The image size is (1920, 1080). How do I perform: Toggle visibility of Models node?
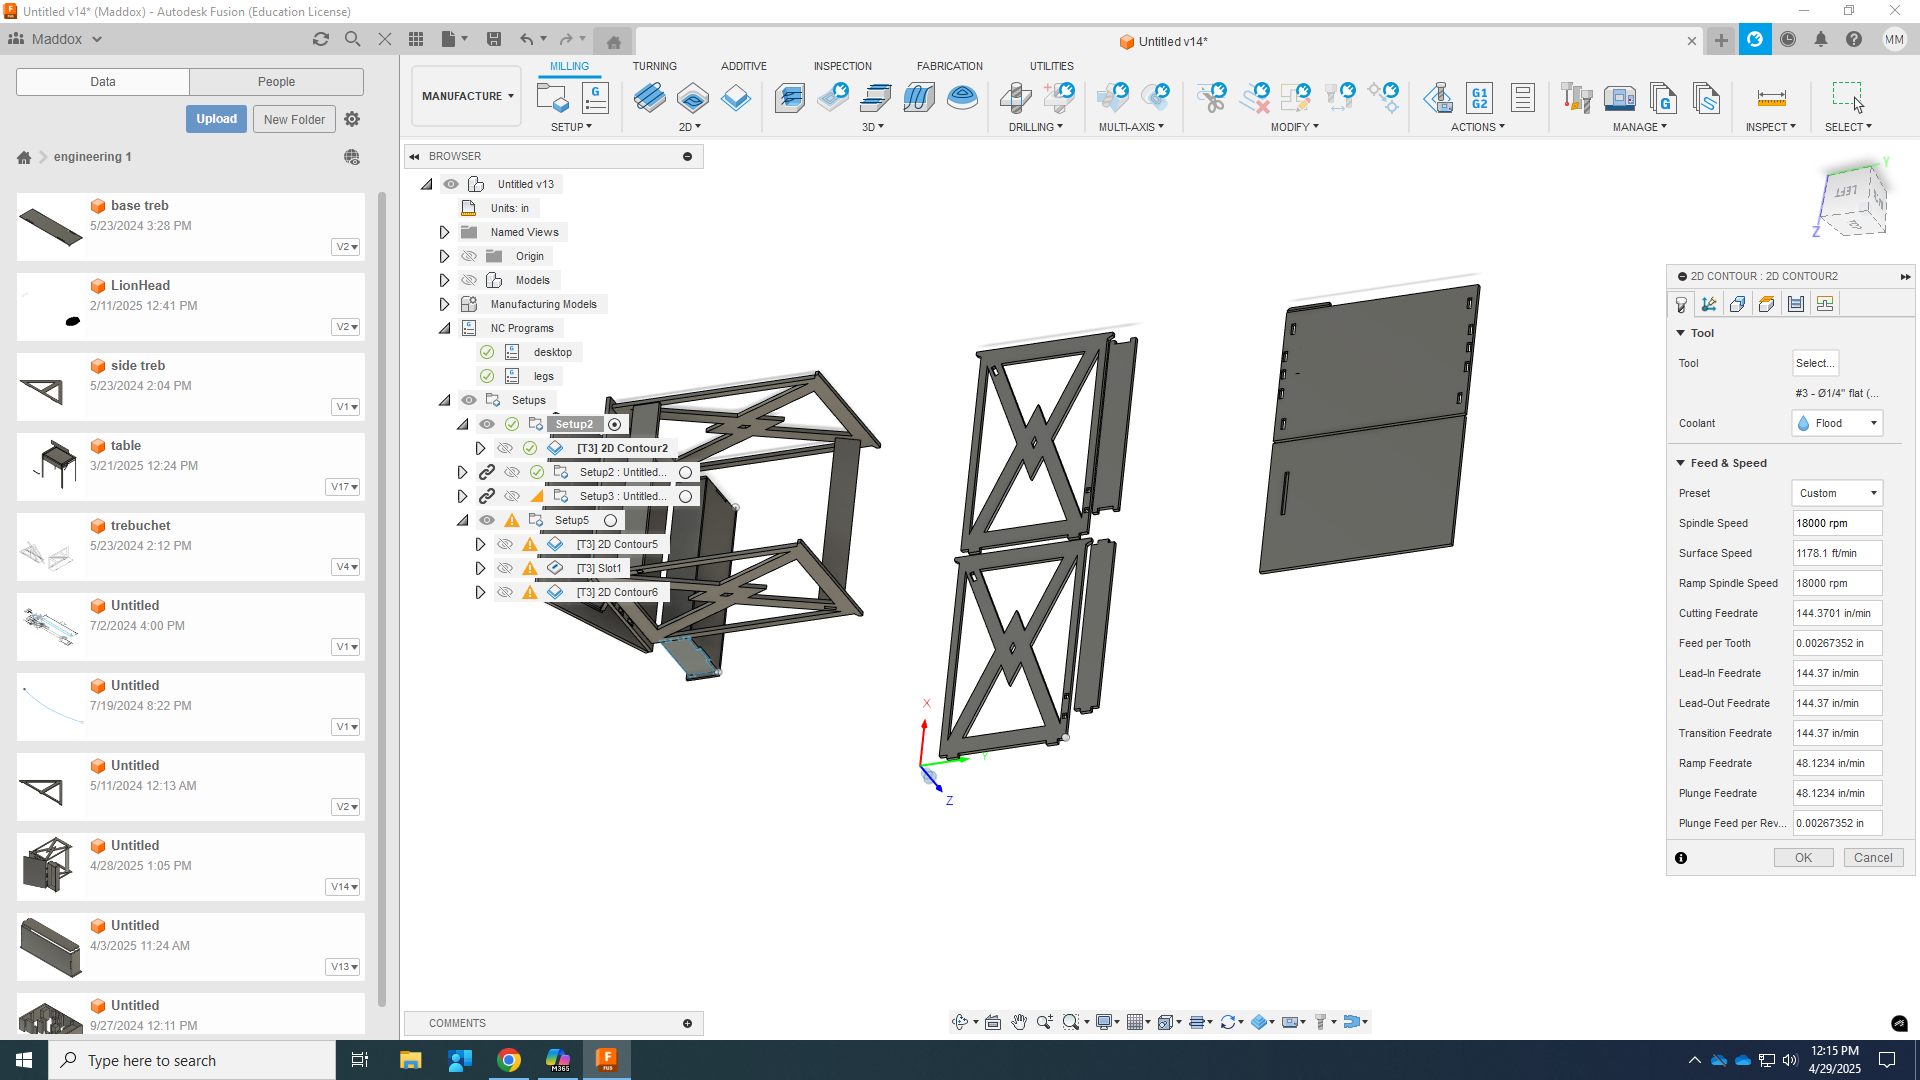(469, 280)
